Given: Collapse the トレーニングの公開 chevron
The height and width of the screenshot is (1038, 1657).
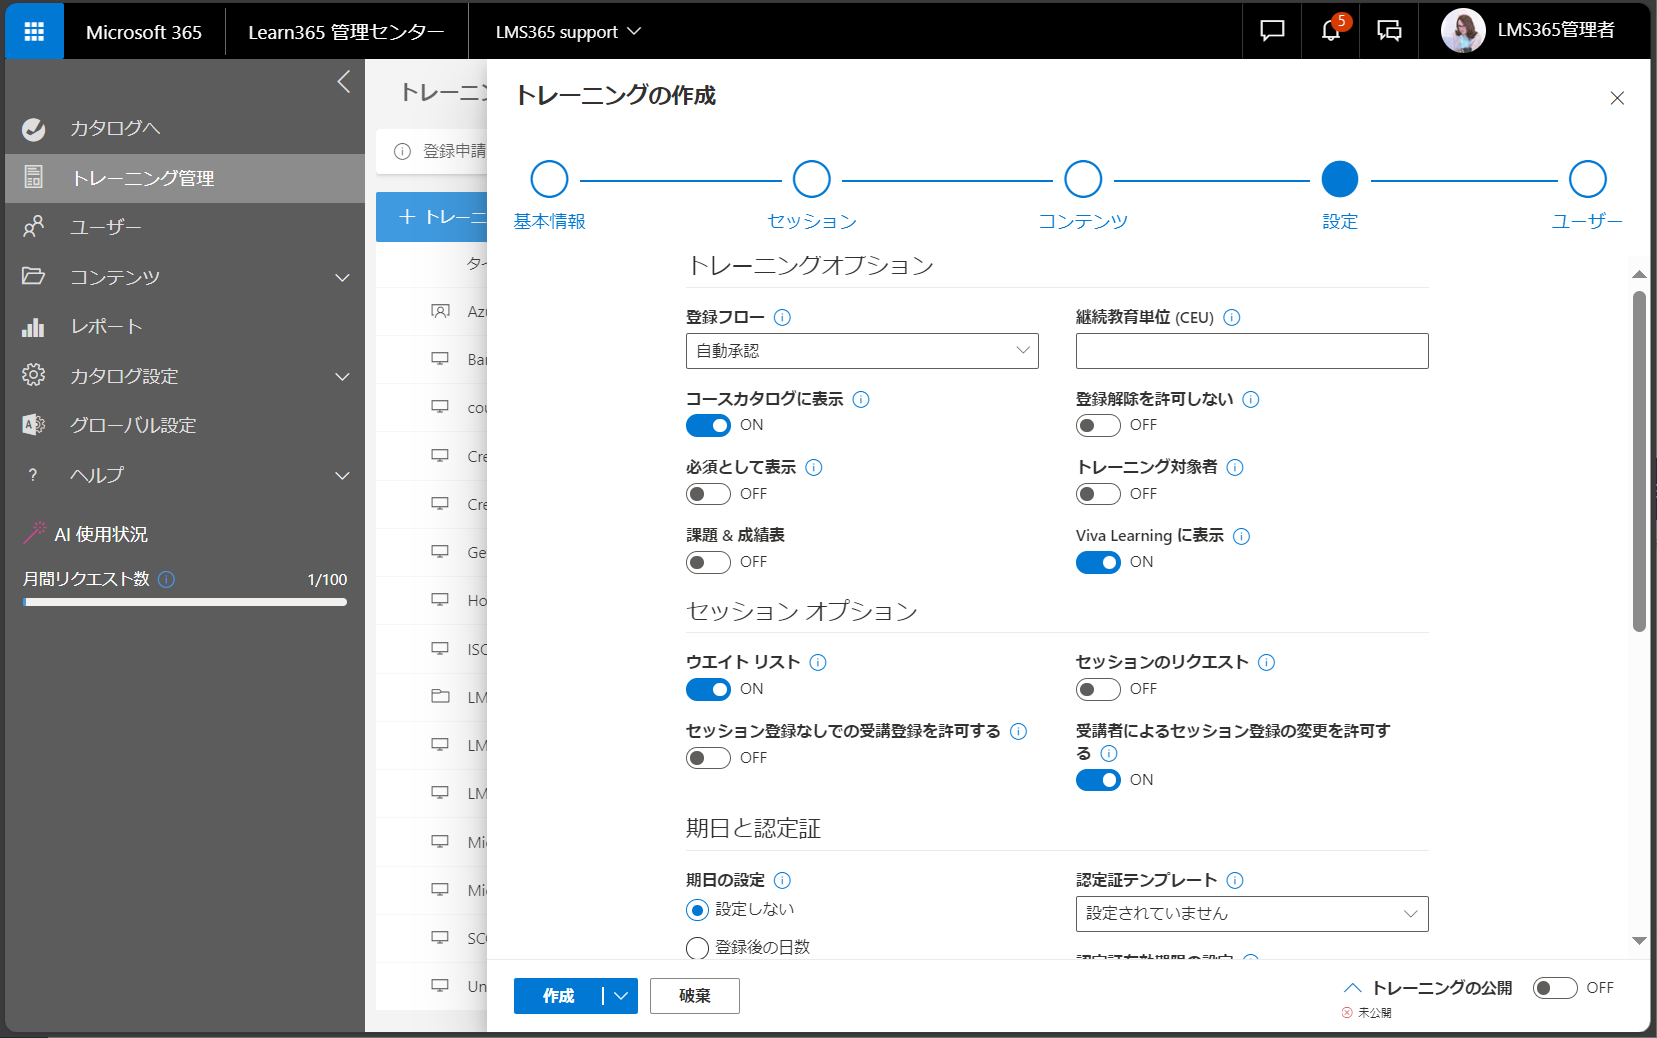Looking at the screenshot, I should click(1352, 988).
